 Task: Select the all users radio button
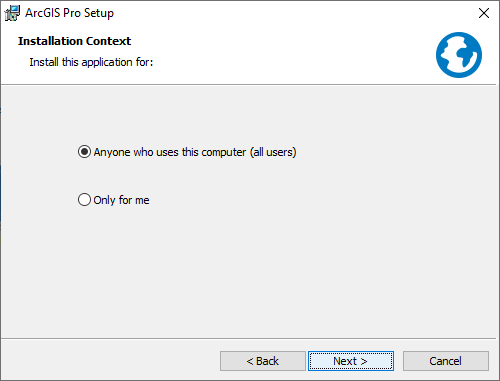pos(84,152)
